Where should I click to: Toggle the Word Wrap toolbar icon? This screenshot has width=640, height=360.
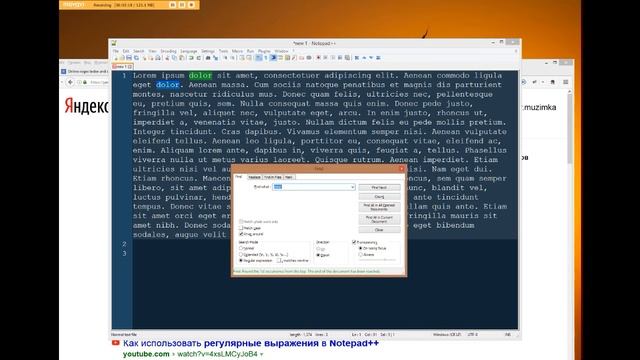(x=258, y=58)
